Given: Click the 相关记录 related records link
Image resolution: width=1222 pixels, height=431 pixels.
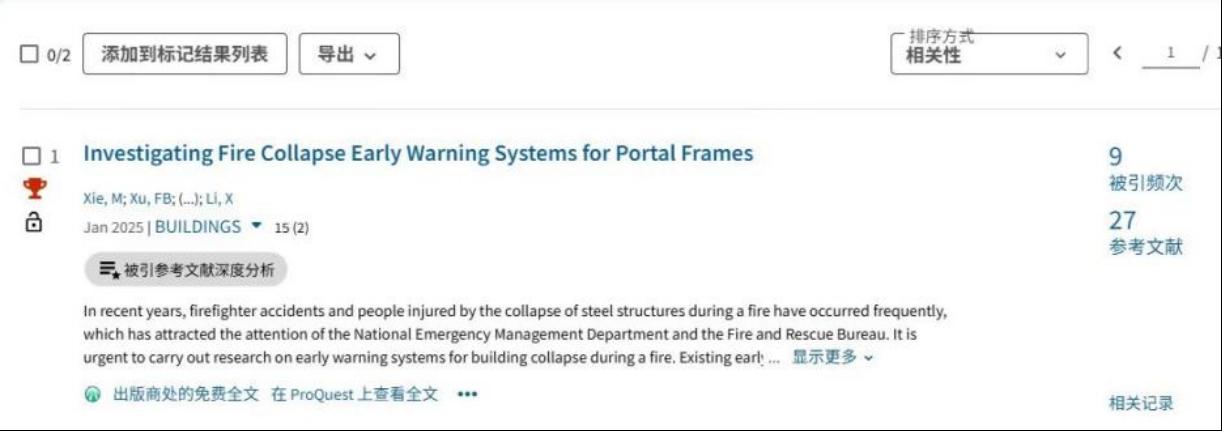Looking at the screenshot, I should pos(1141,403).
